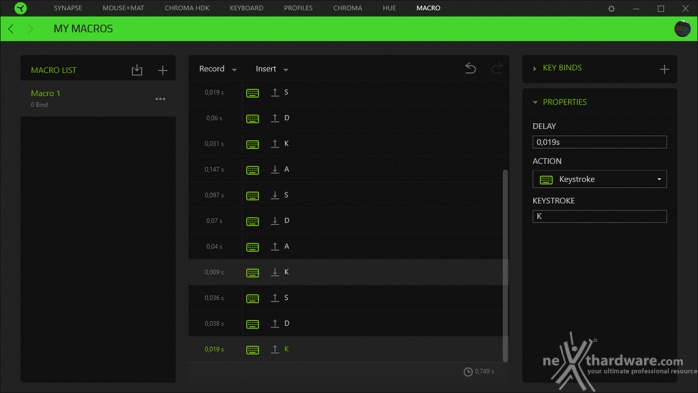This screenshot has width=698, height=393.
Task: Open settings gear icon
Action: pos(611,8)
